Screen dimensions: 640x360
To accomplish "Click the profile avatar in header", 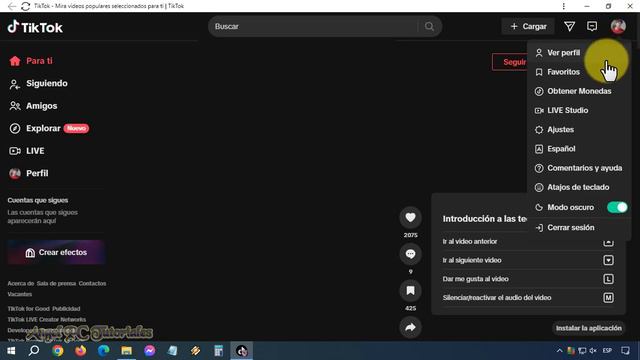I will click(618, 27).
